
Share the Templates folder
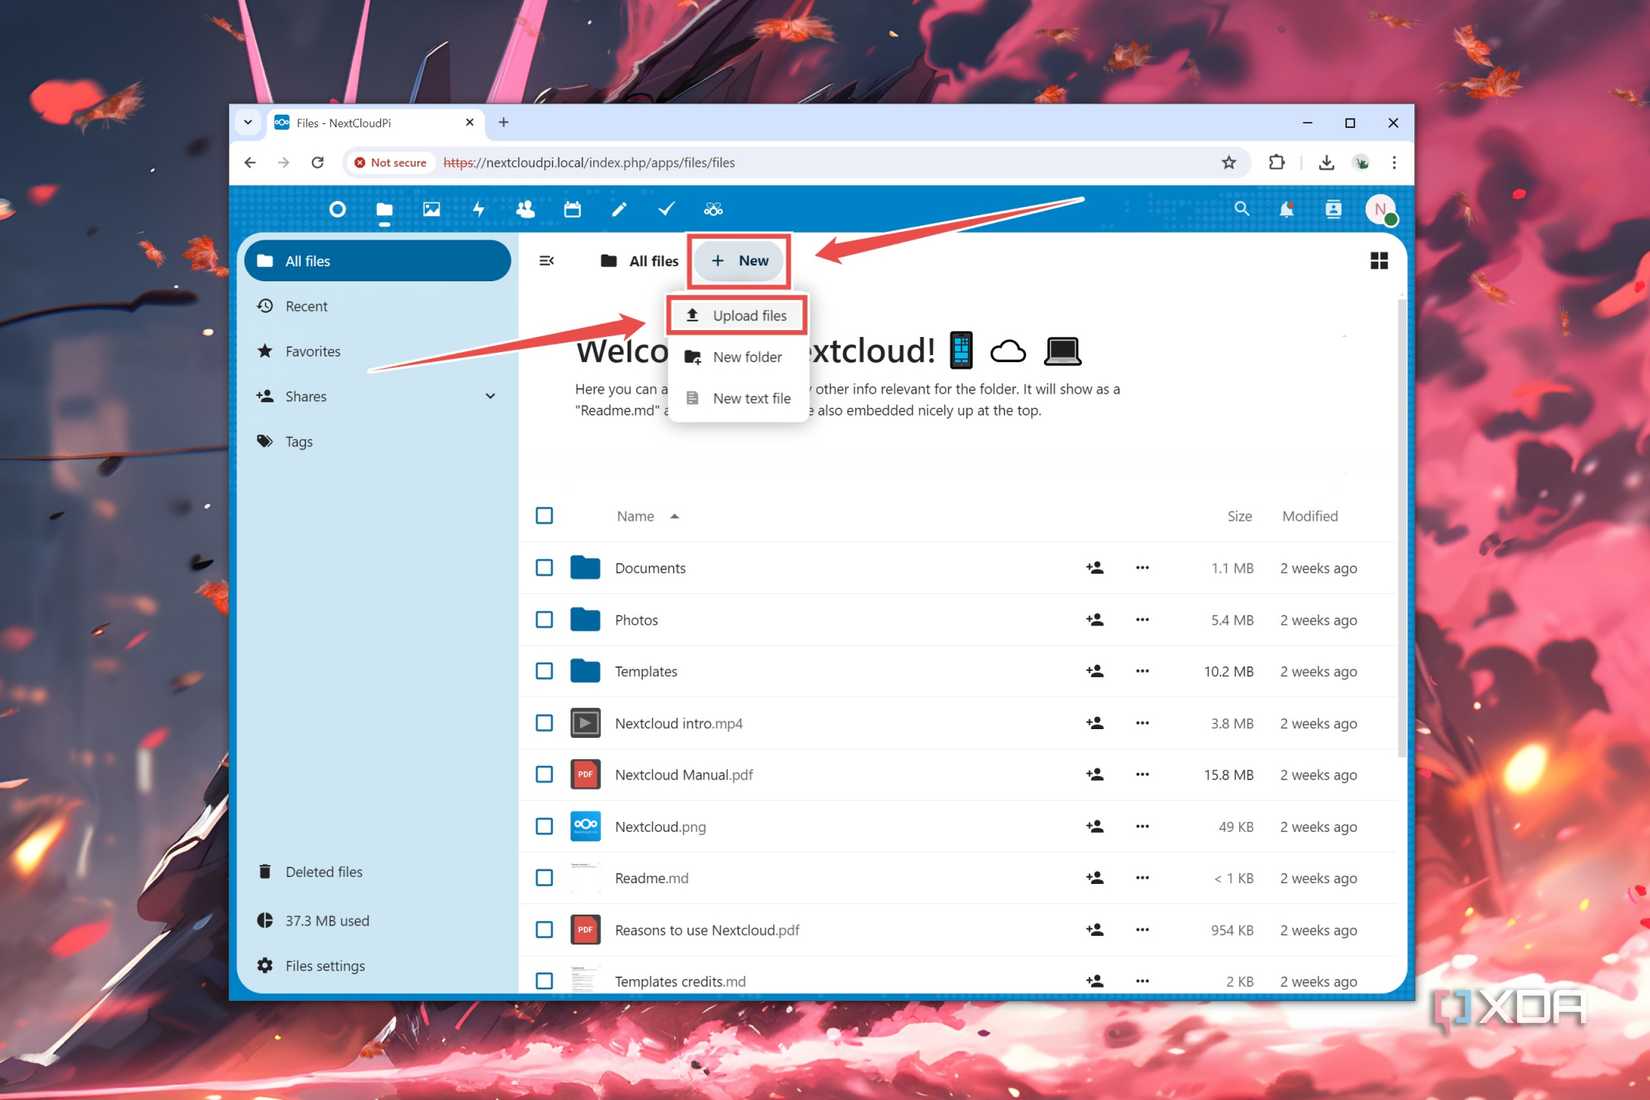click(1095, 671)
